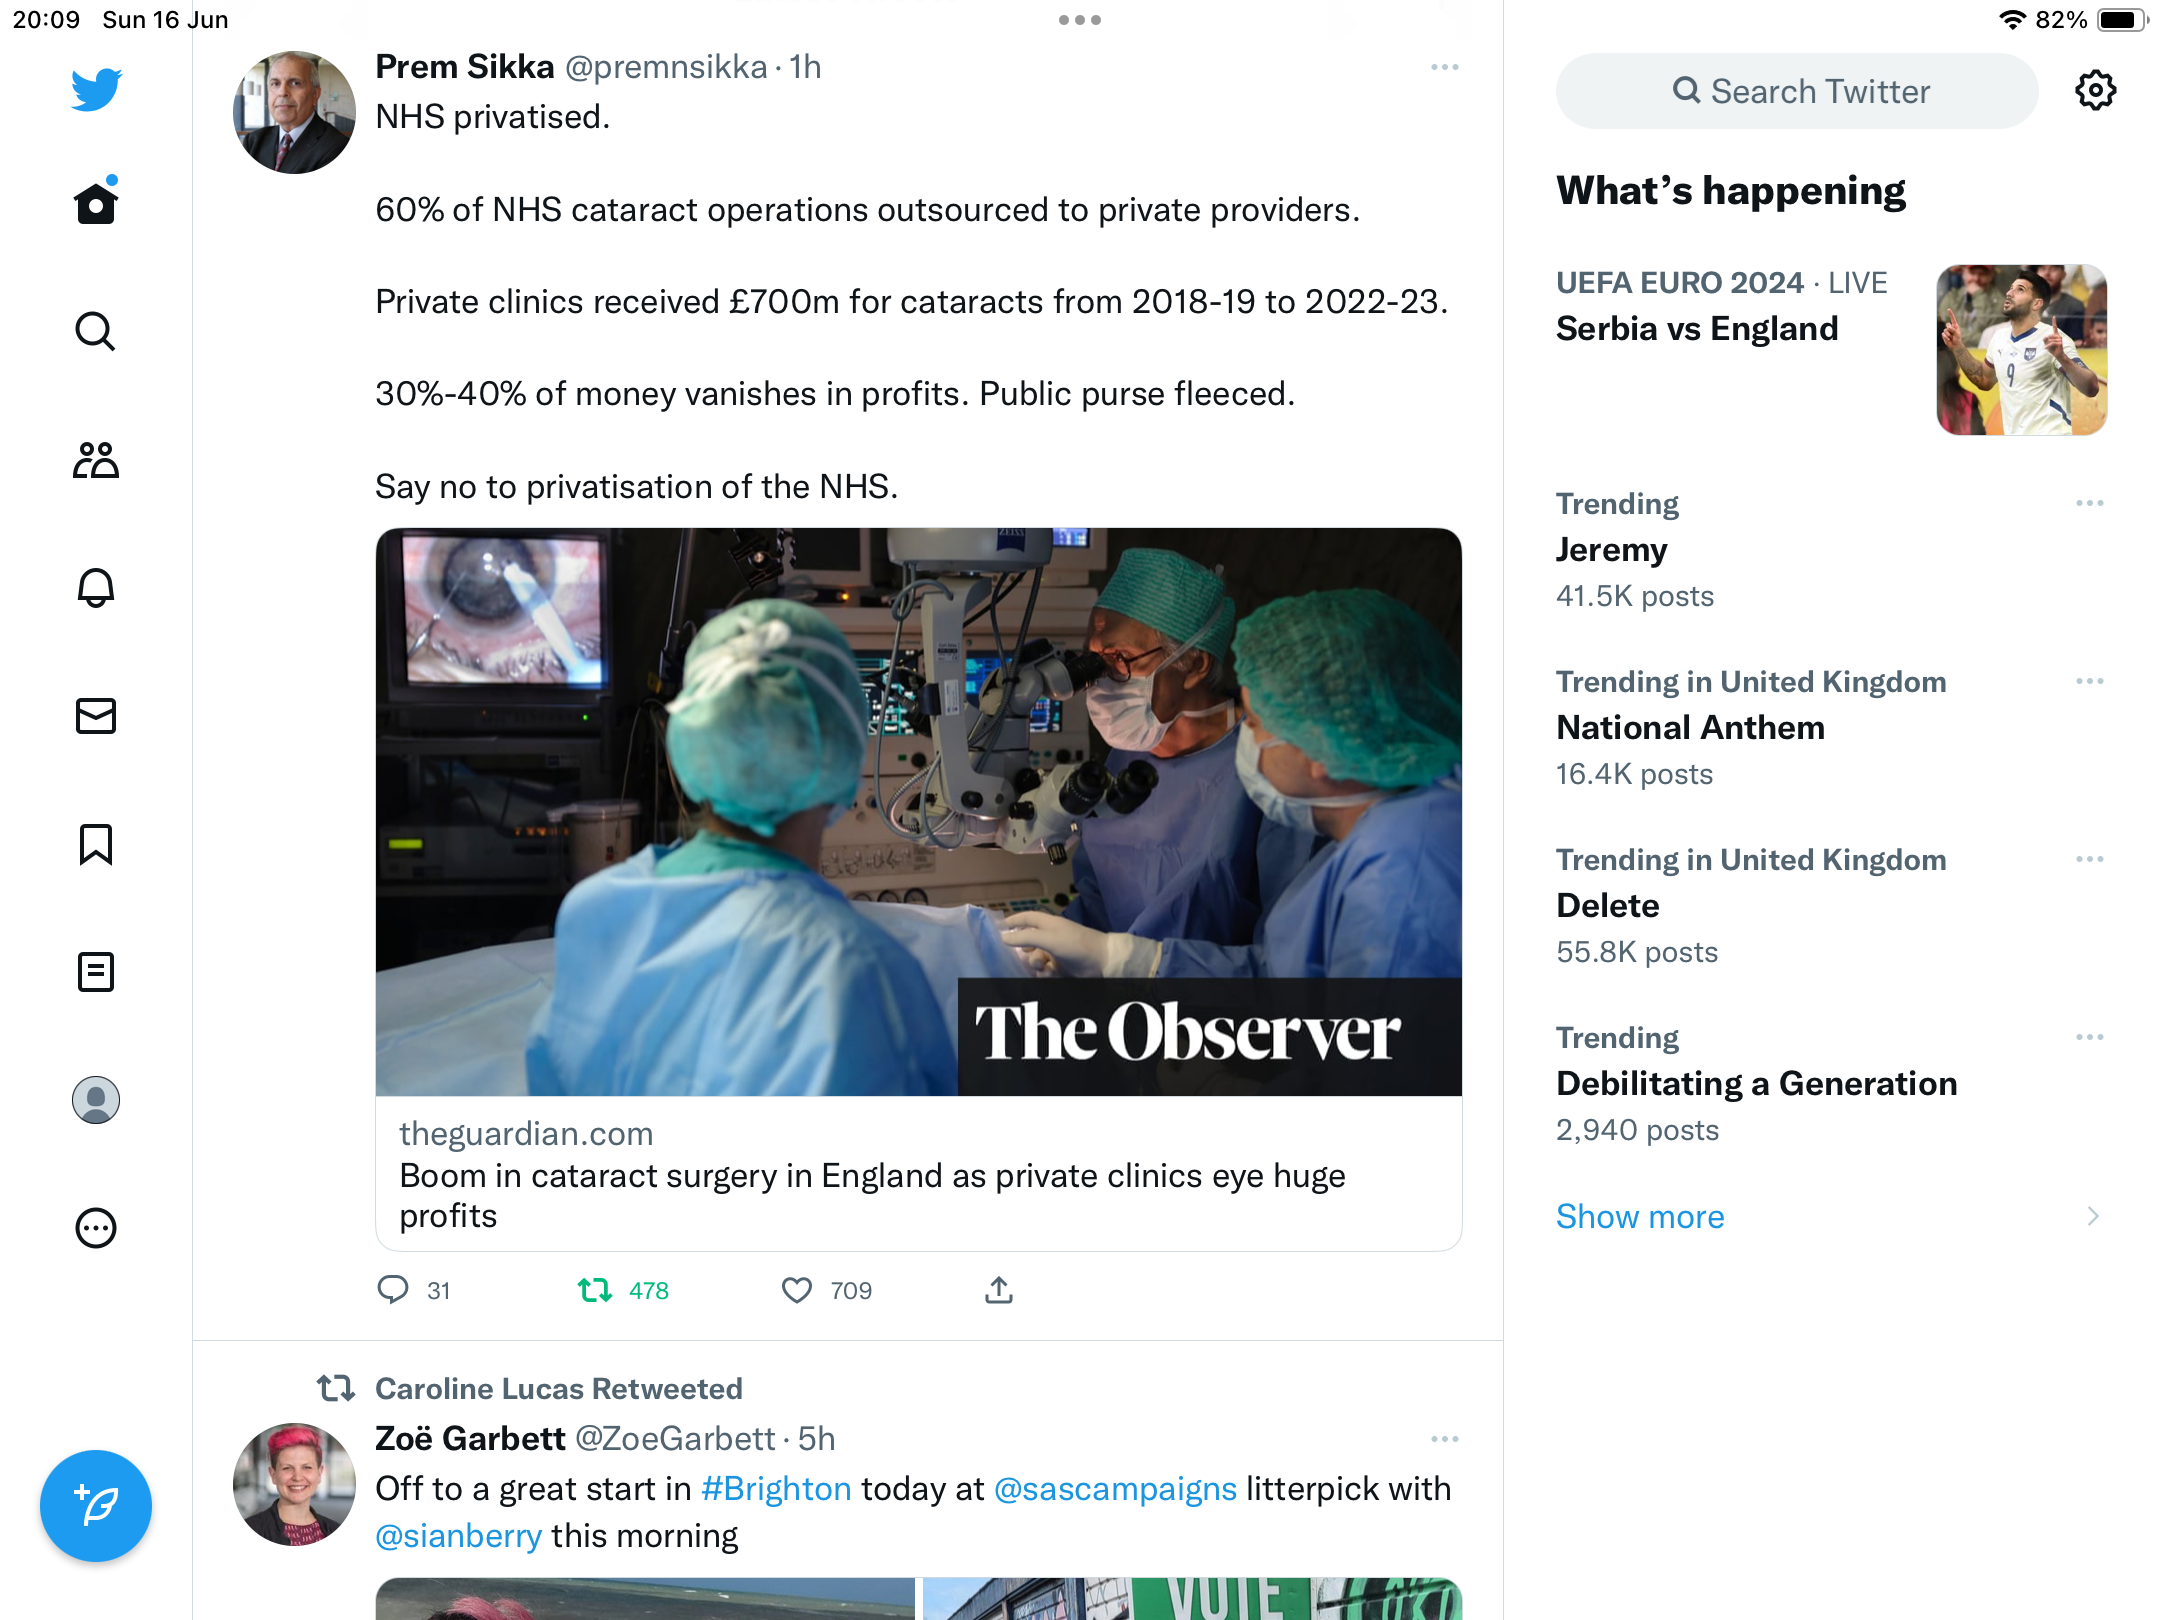Expand trends via Show more chevron
The height and width of the screenshot is (1620, 2160).
pyautogui.click(x=2093, y=1216)
